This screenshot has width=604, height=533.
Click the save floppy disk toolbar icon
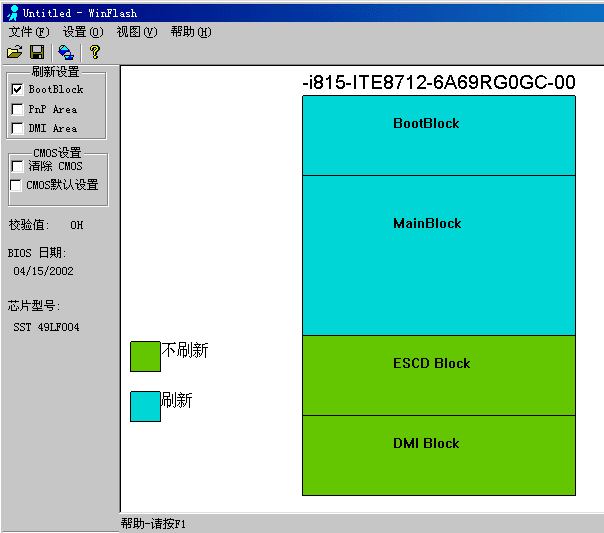coord(37,52)
